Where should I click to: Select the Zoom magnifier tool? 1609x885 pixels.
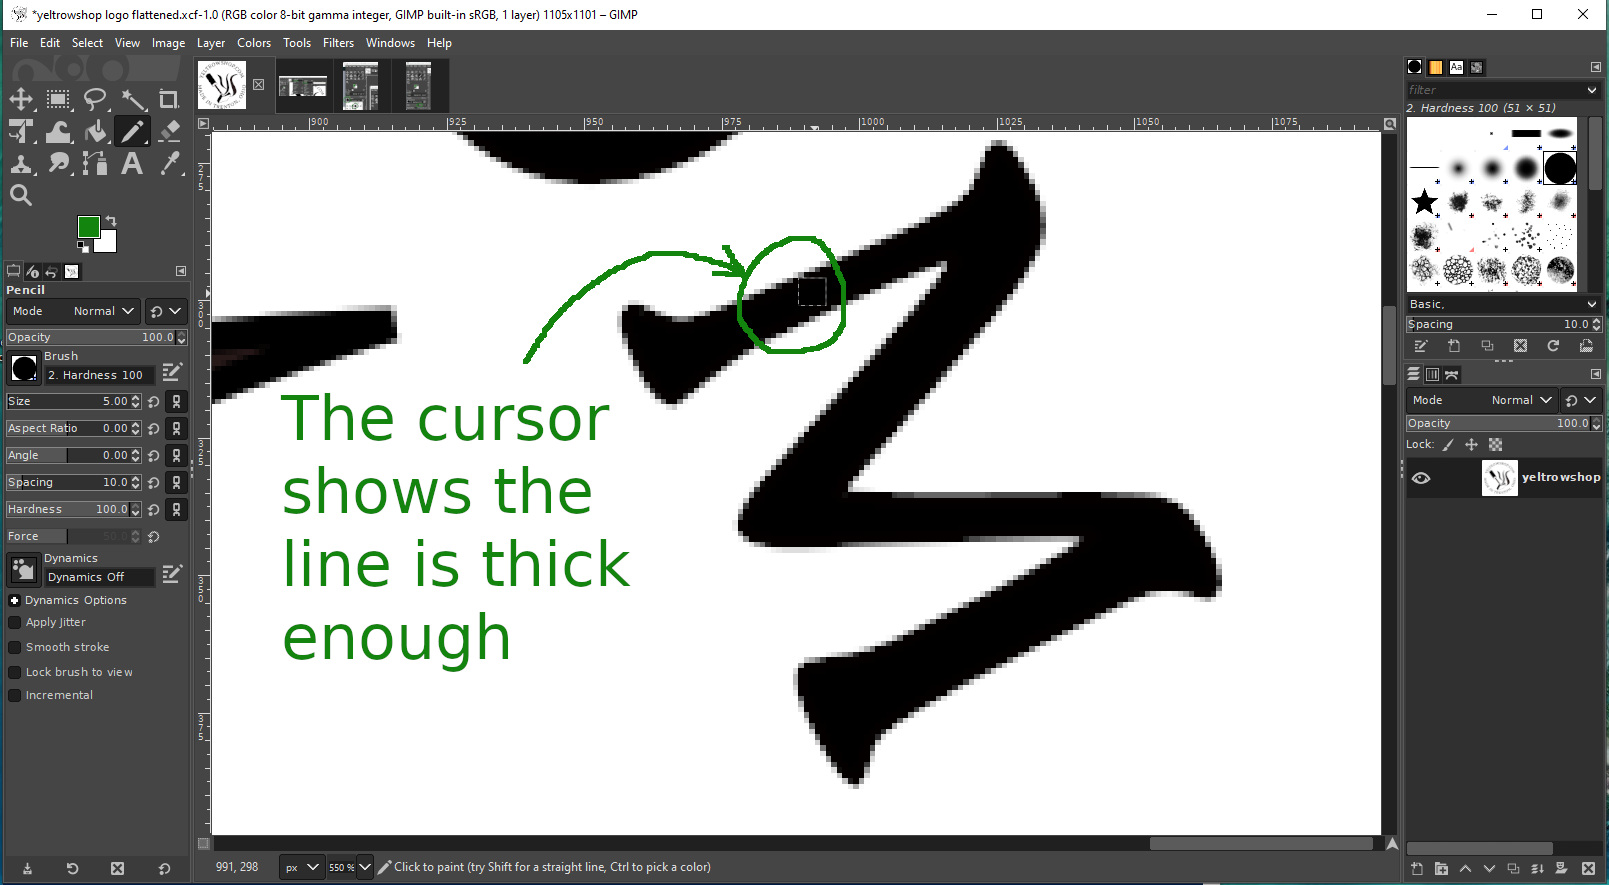21,196
